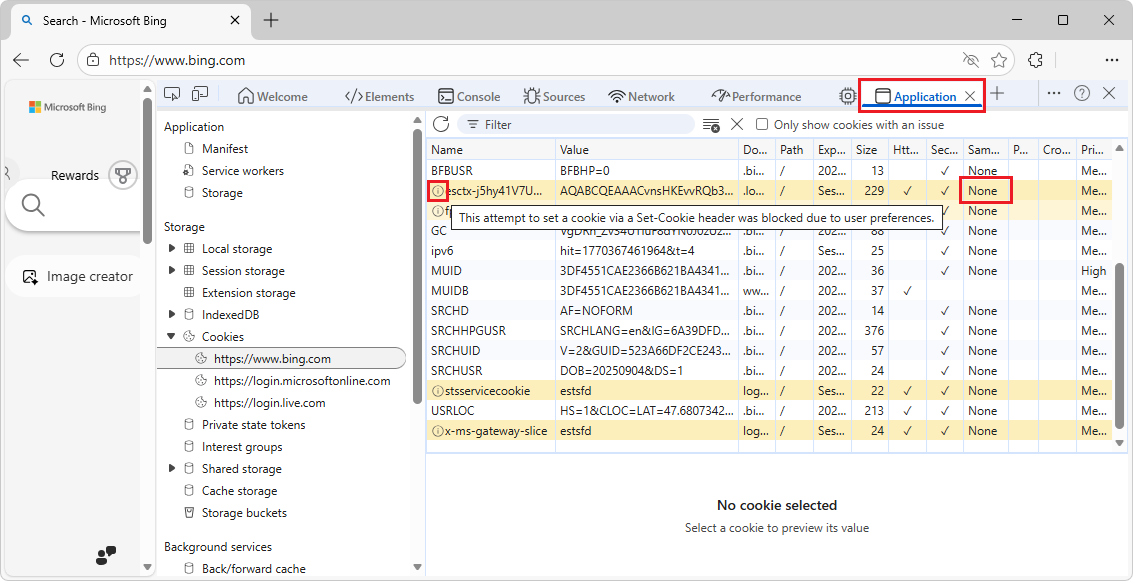This screenshot has width=1133, height=581.
Task: Open the Network panel
Action: [x=641, y=95]
